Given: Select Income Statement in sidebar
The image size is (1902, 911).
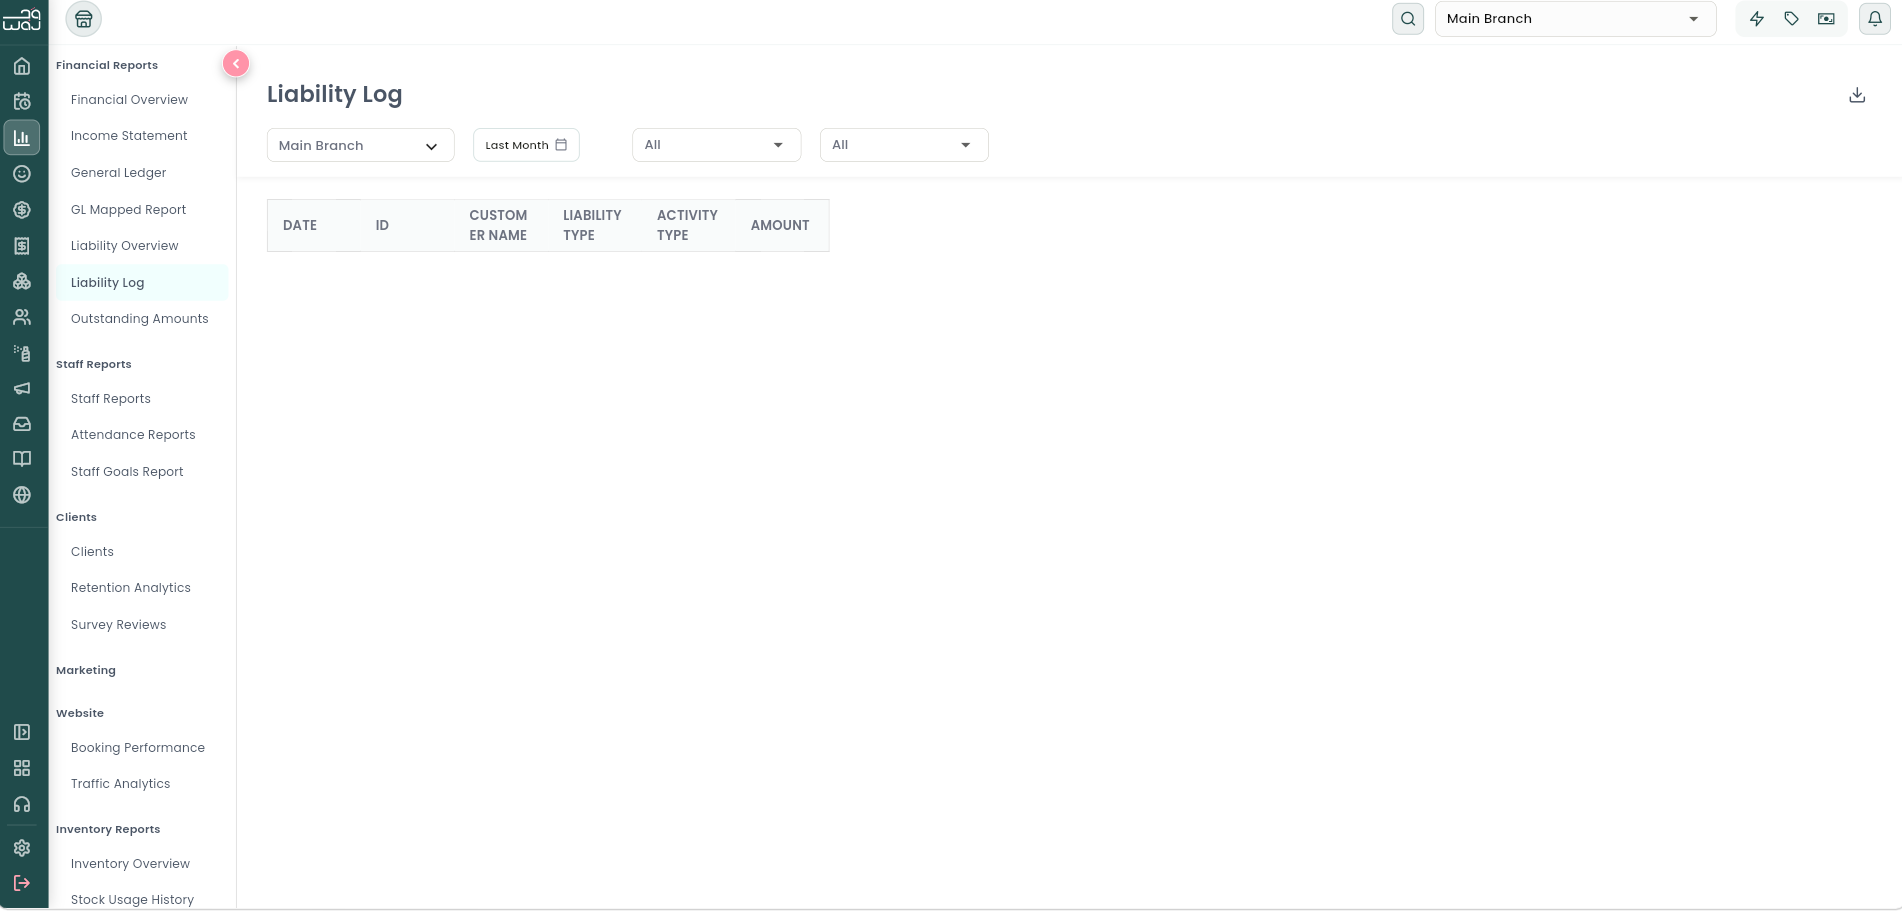Looking at the screenshot, I should coord(129,136).
